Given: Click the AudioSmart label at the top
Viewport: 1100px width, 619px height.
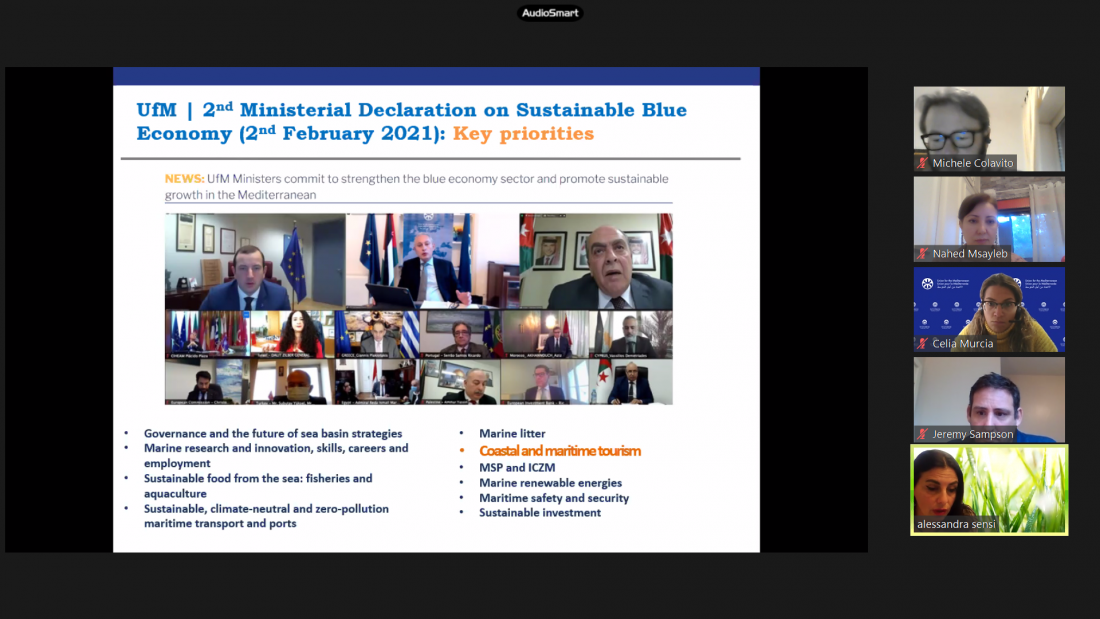Looking at the screenshot, I should click(550, 13).
